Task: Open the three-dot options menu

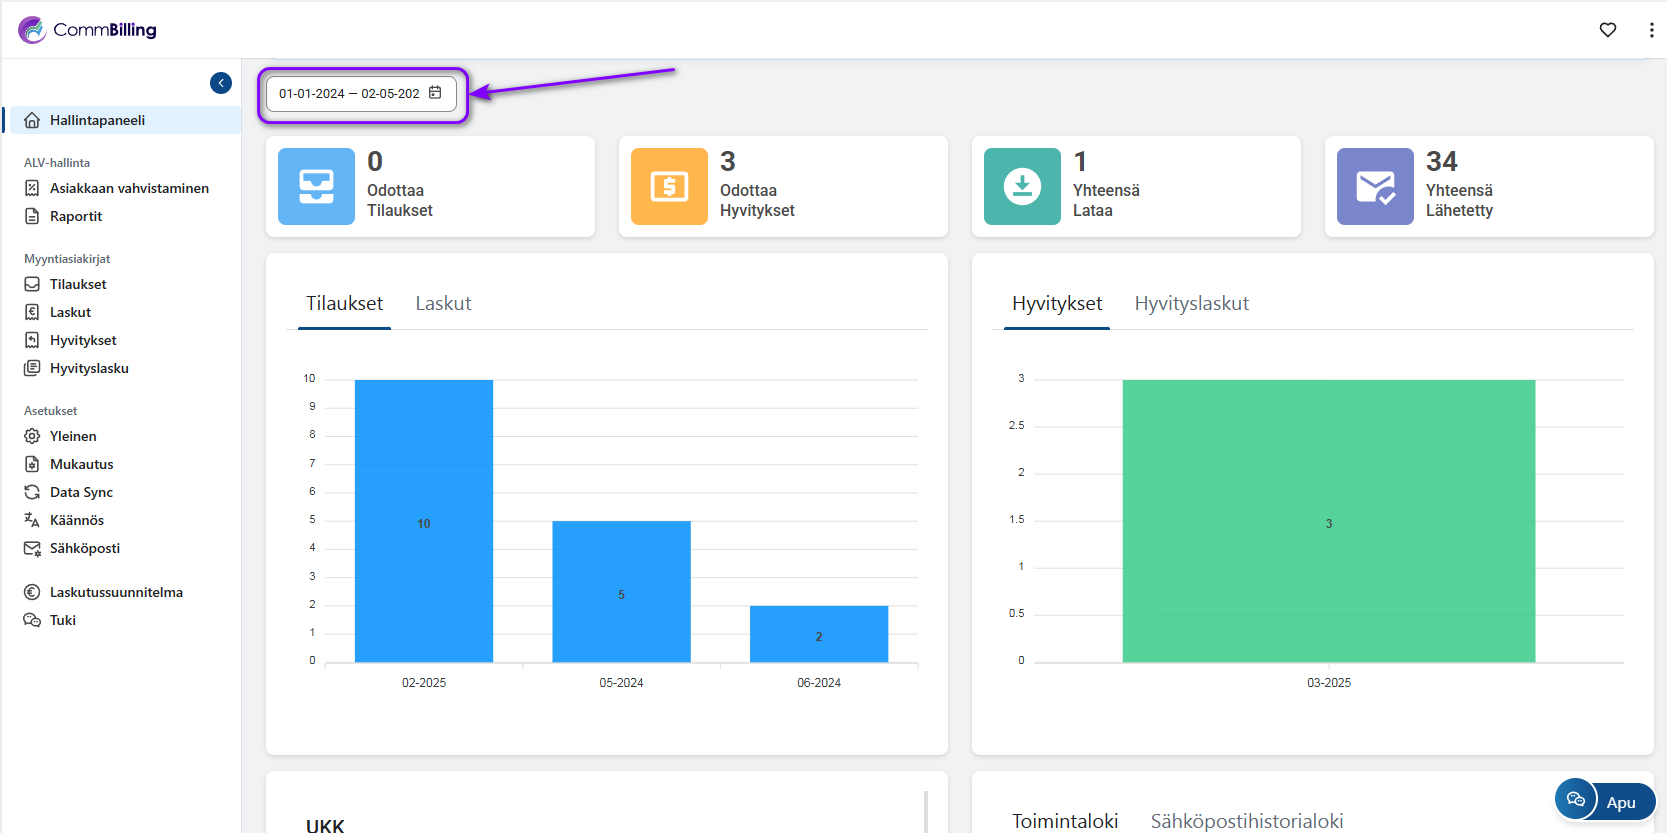Action: [1651, 30]
